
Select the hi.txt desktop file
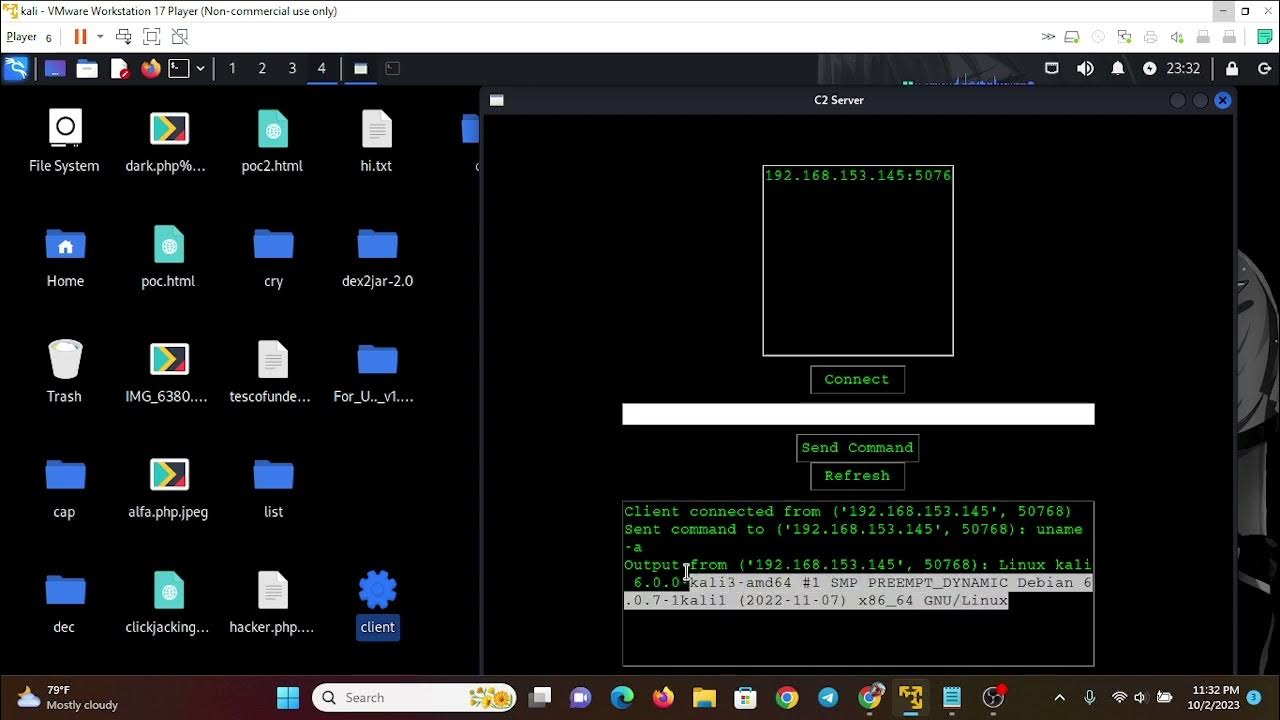376,141
